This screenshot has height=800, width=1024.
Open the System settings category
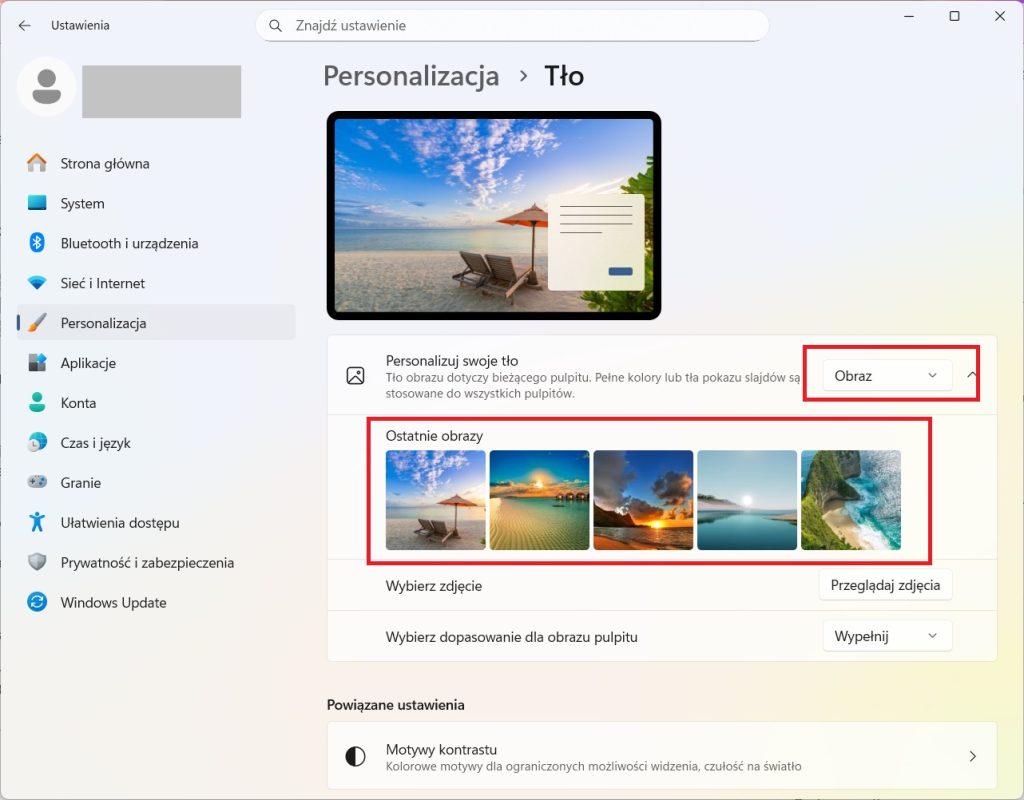pos(82,203)
